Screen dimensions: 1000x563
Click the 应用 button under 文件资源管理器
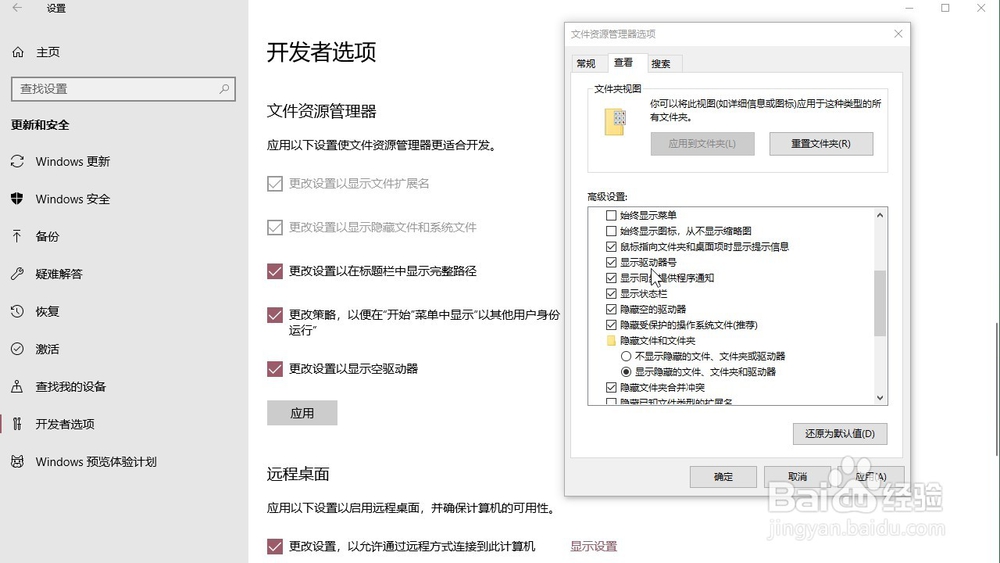[x=302, y=413]
